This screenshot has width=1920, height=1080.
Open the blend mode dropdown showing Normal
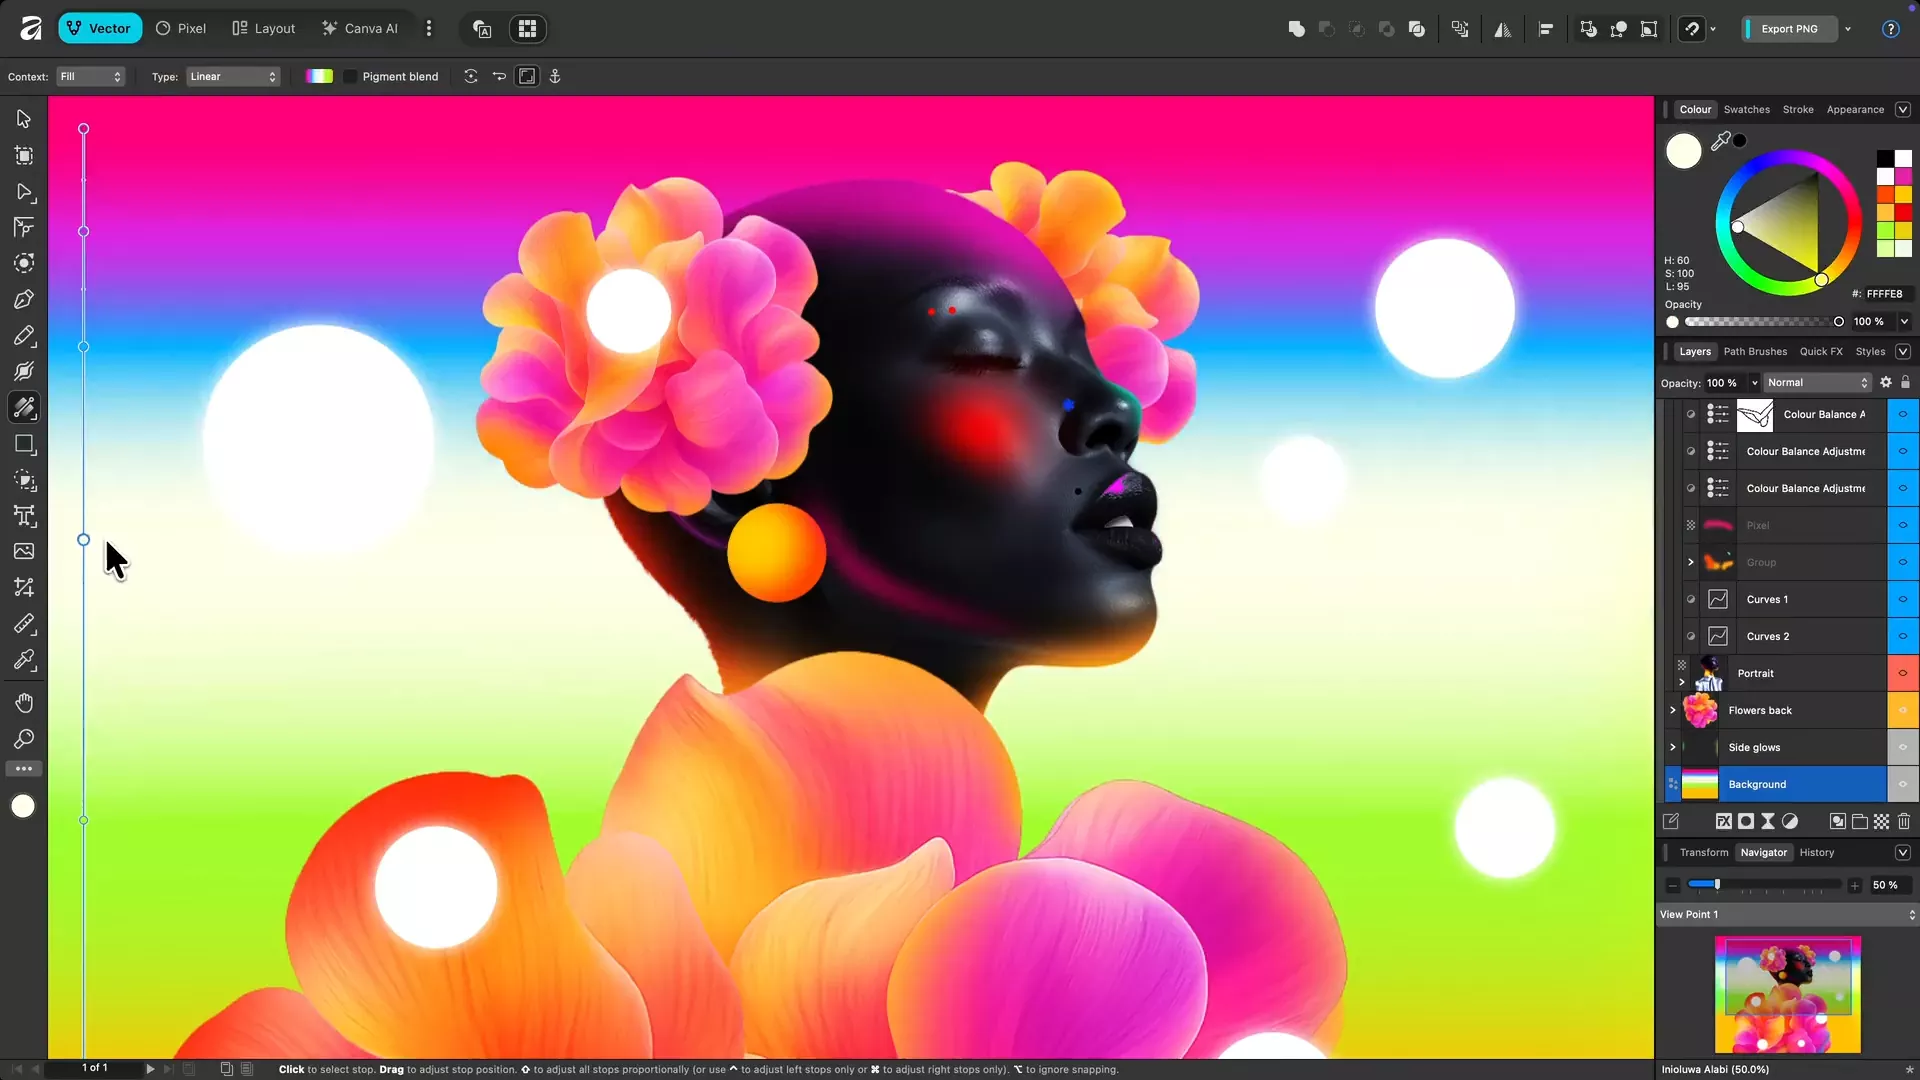pos(1815,382)
